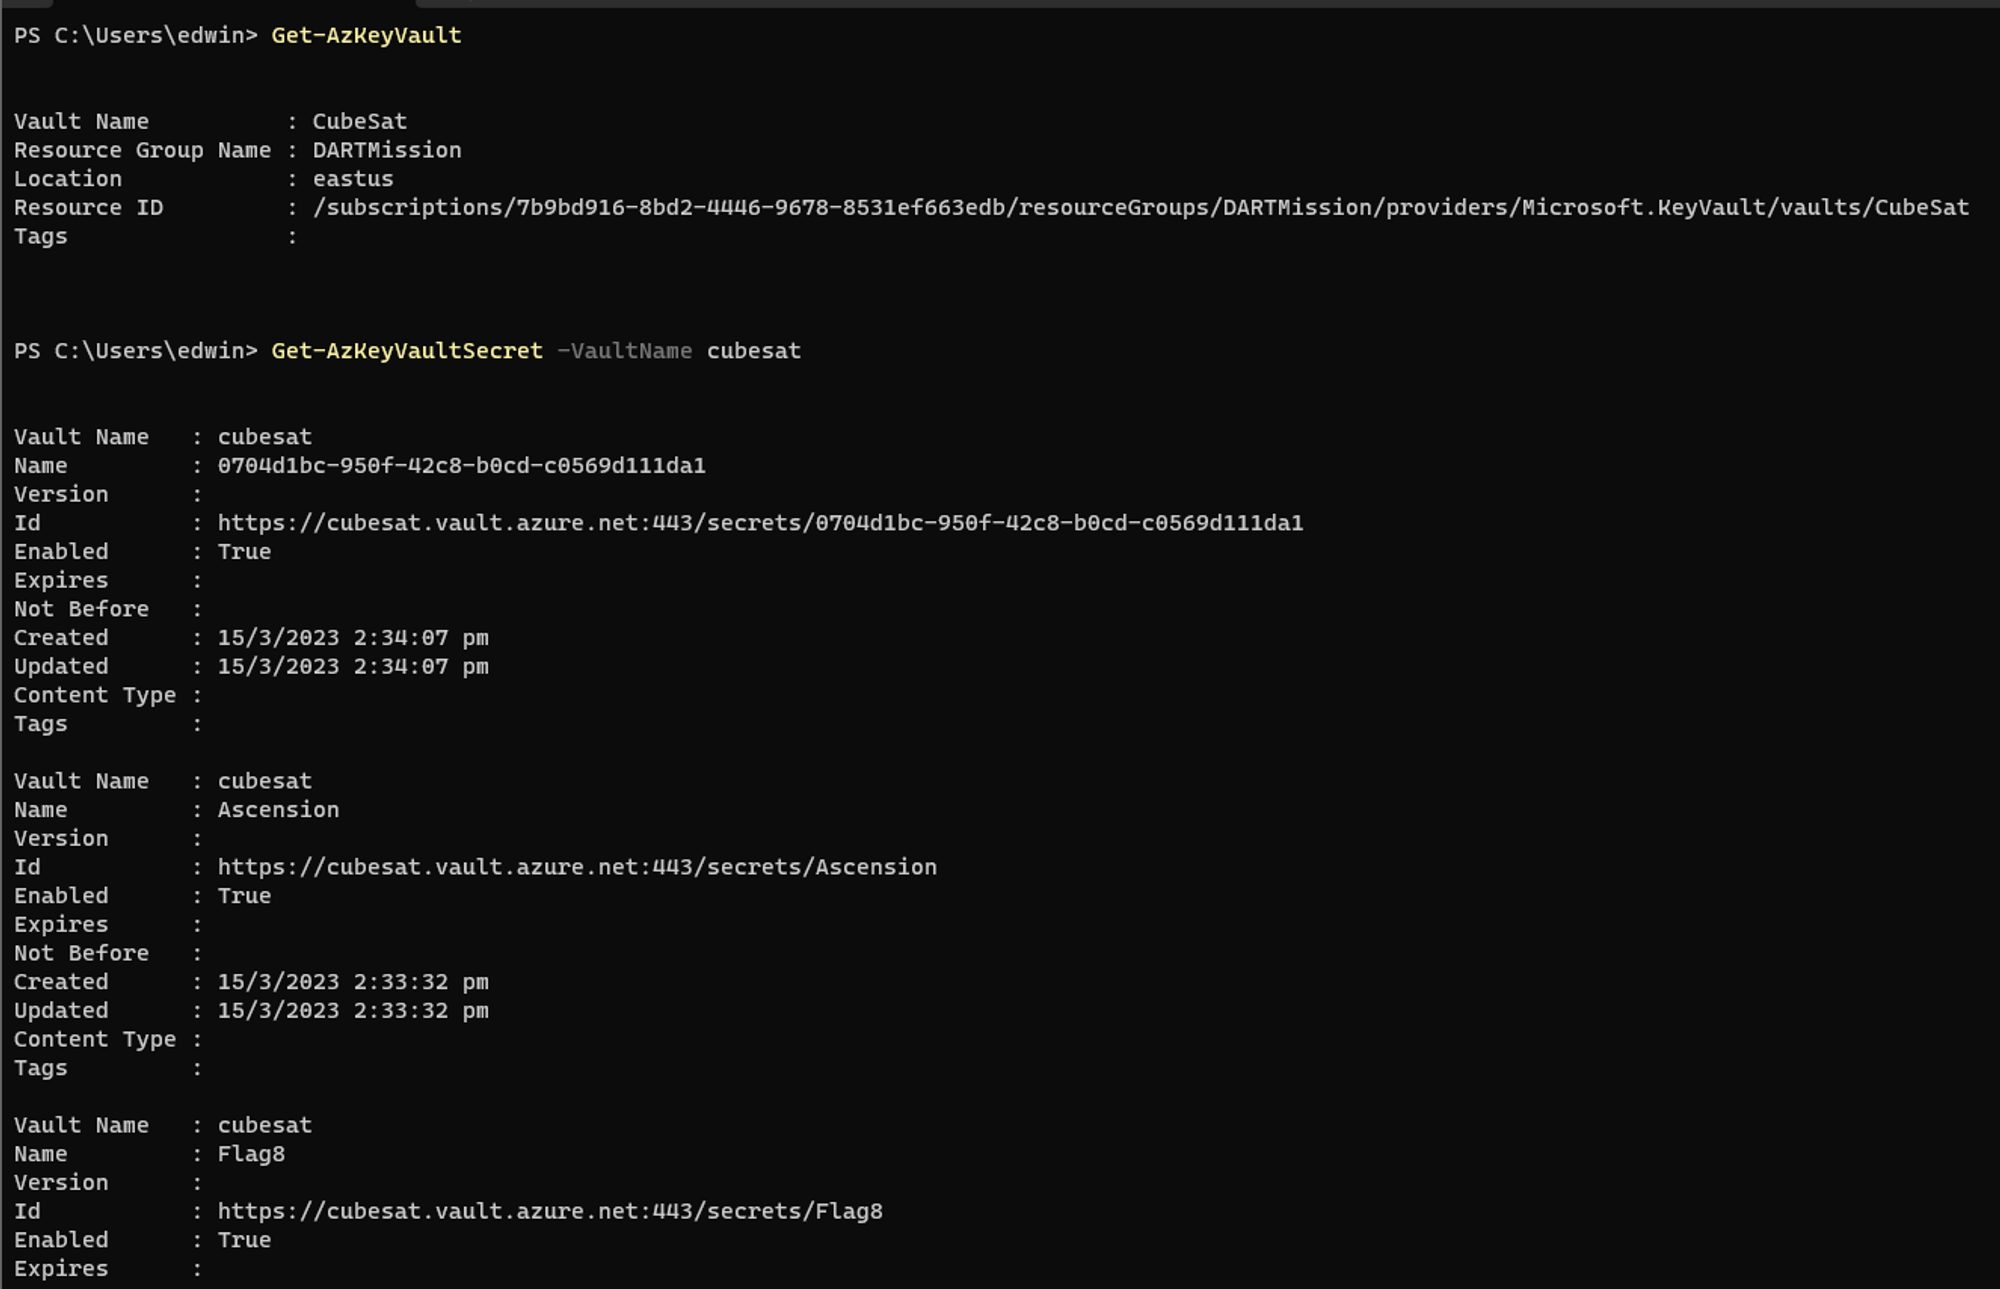Viewport: 2000px width, 1289px height.
Task: Open the secrets/Ascension vault URL
Action: pyautogui.click(x=577, y=867)
